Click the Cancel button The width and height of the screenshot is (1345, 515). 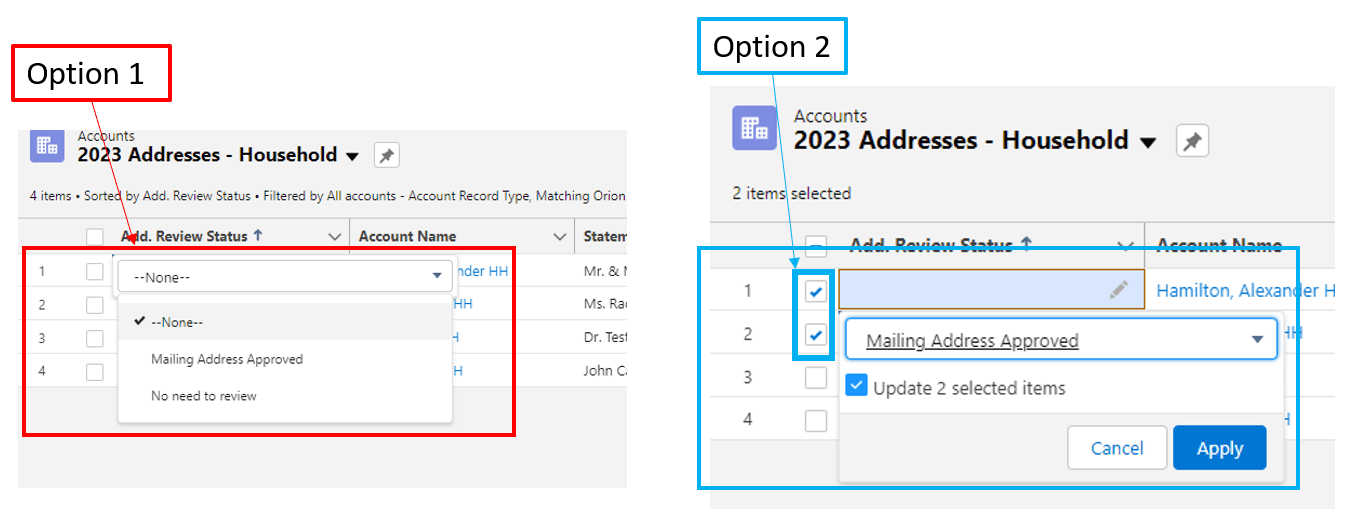(x=1117, y=448)
